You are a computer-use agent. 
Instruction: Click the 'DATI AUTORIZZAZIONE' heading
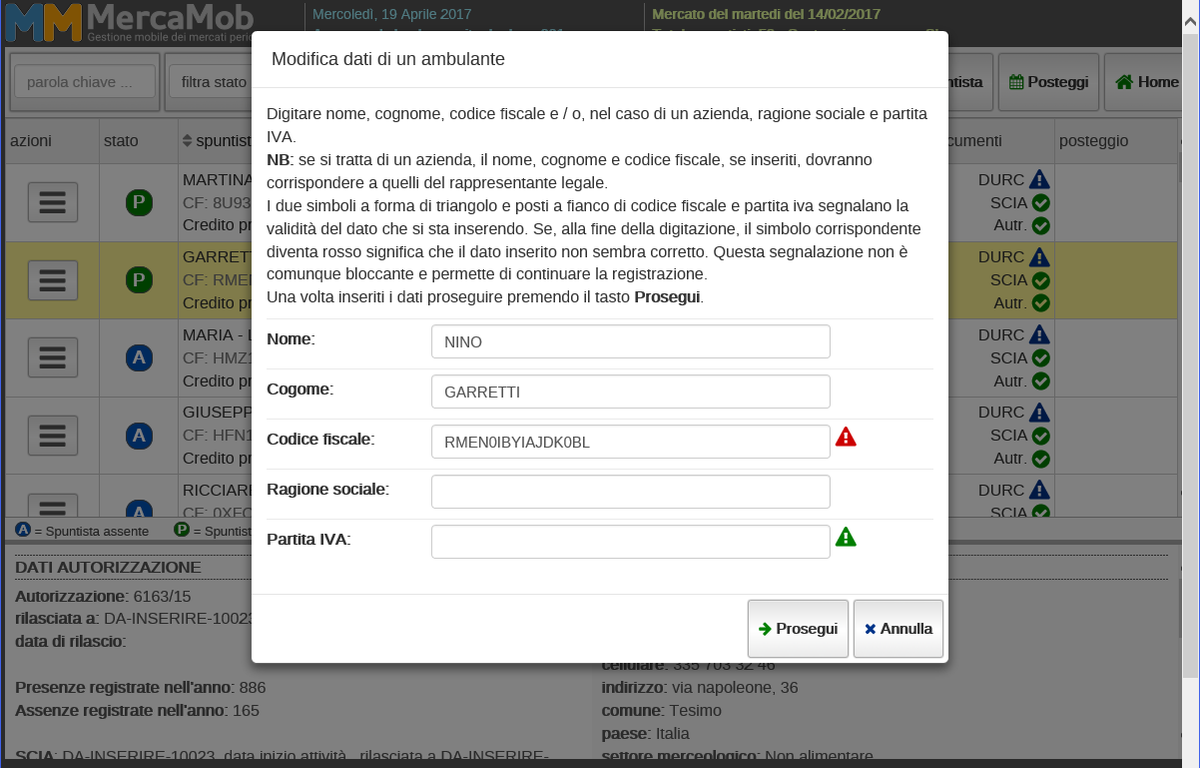[x=108, y=568]
